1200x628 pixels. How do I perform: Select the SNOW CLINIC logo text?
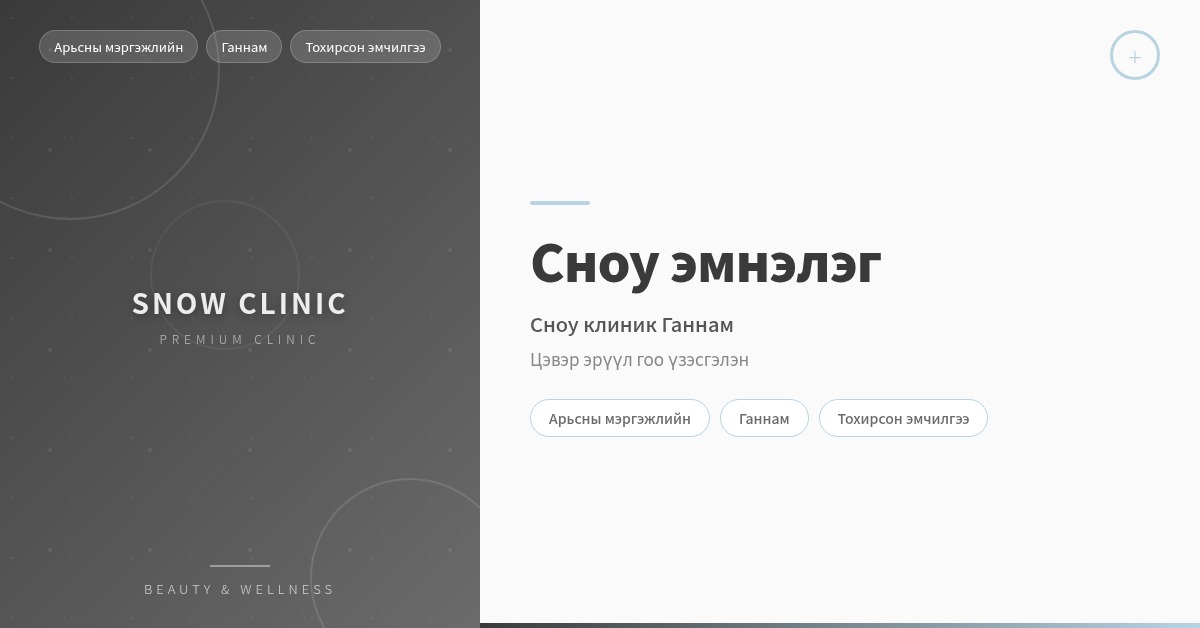tap(240, 303)
